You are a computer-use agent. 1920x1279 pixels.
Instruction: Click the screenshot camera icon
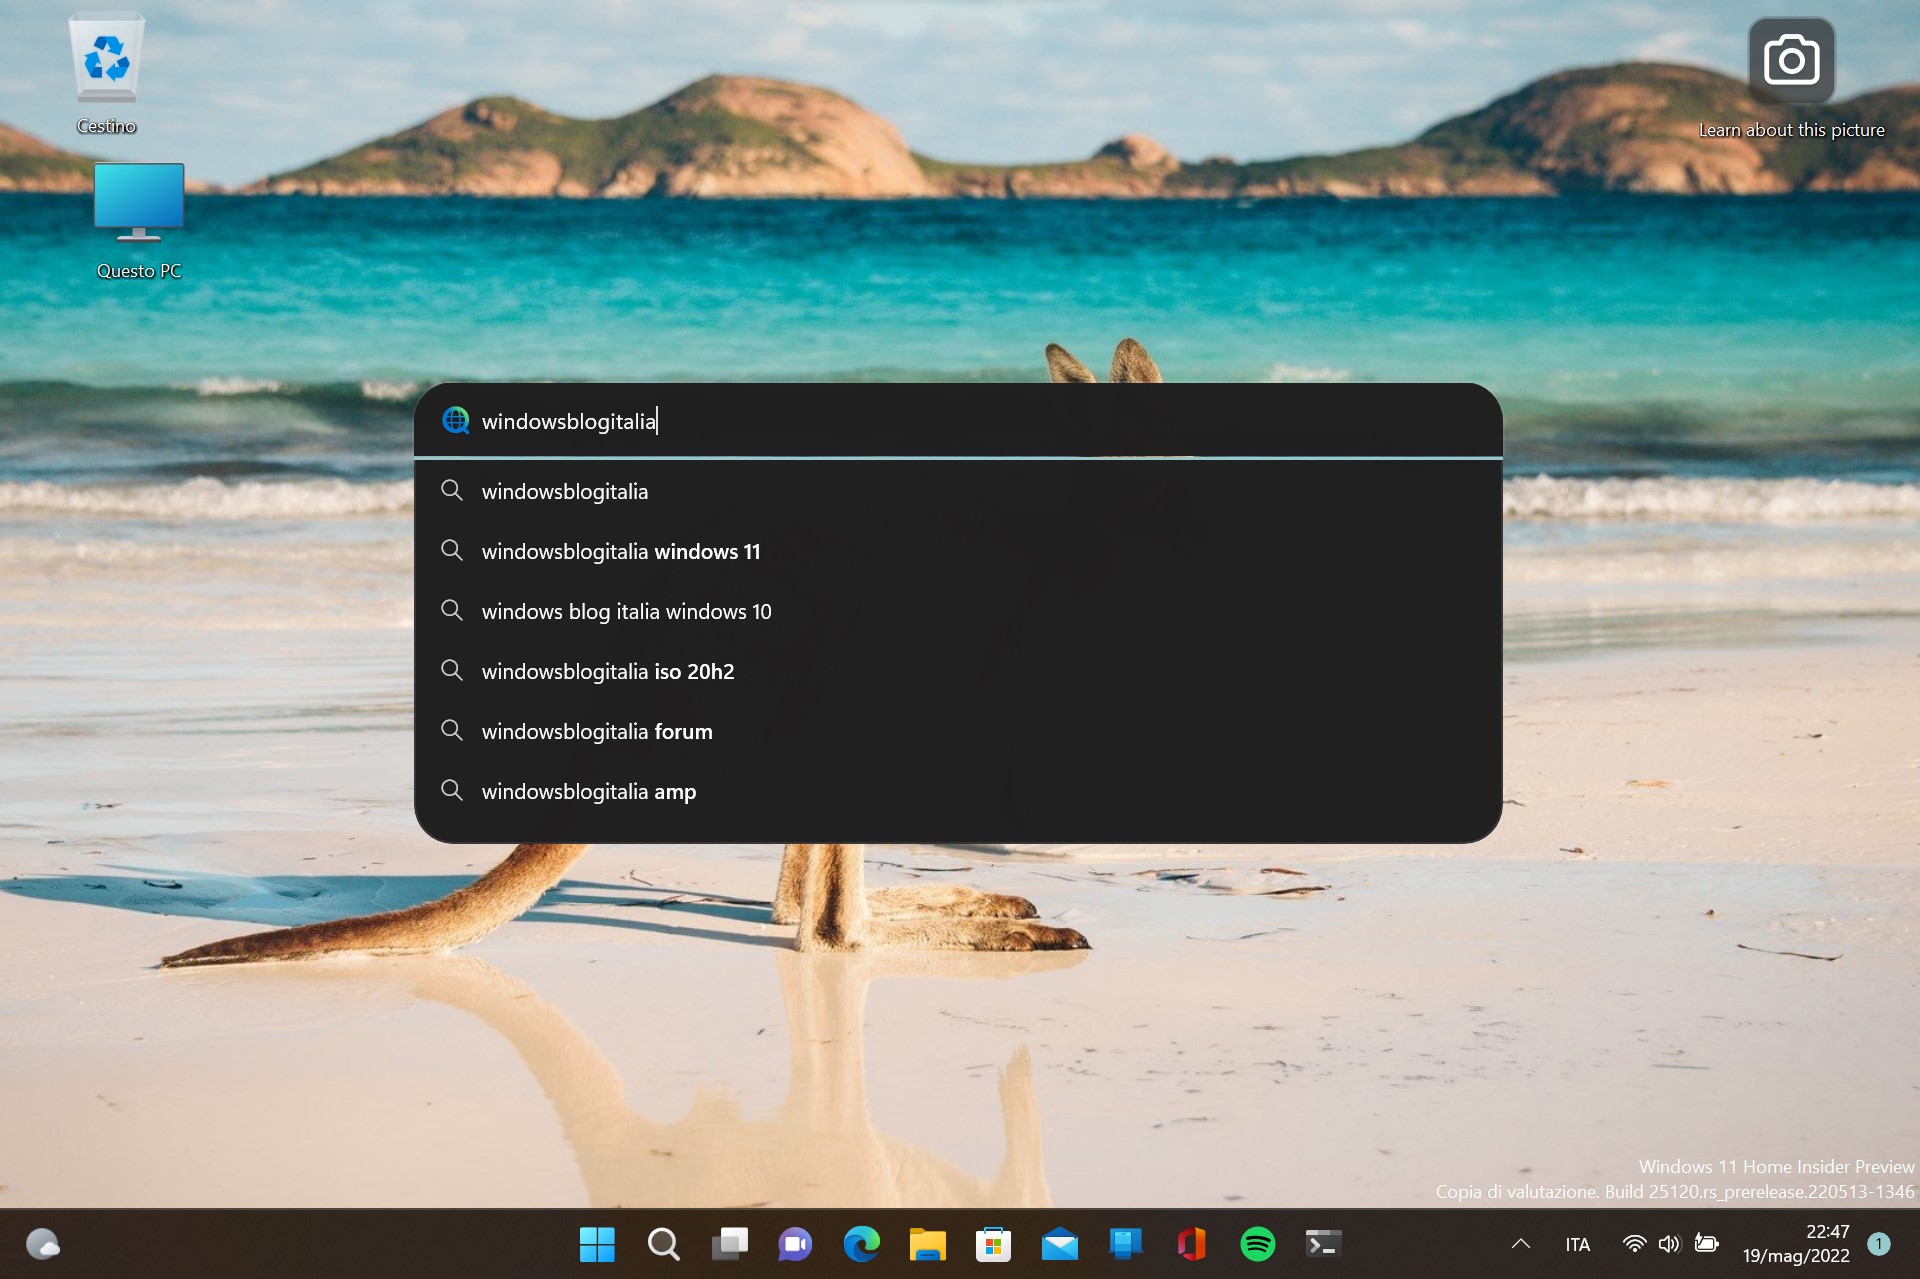[x=1790, y=60]
